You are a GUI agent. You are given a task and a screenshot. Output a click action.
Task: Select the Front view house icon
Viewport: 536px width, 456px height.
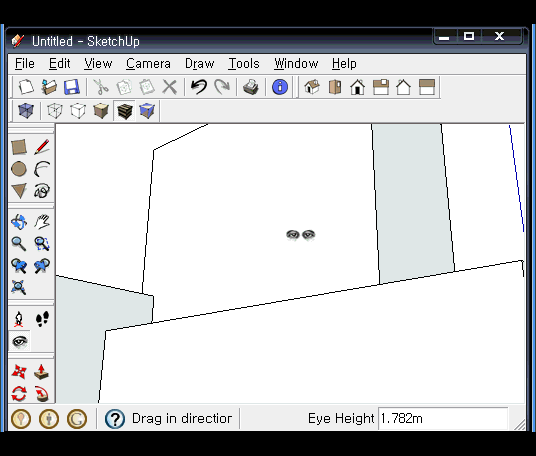click(x=358, y=87)
